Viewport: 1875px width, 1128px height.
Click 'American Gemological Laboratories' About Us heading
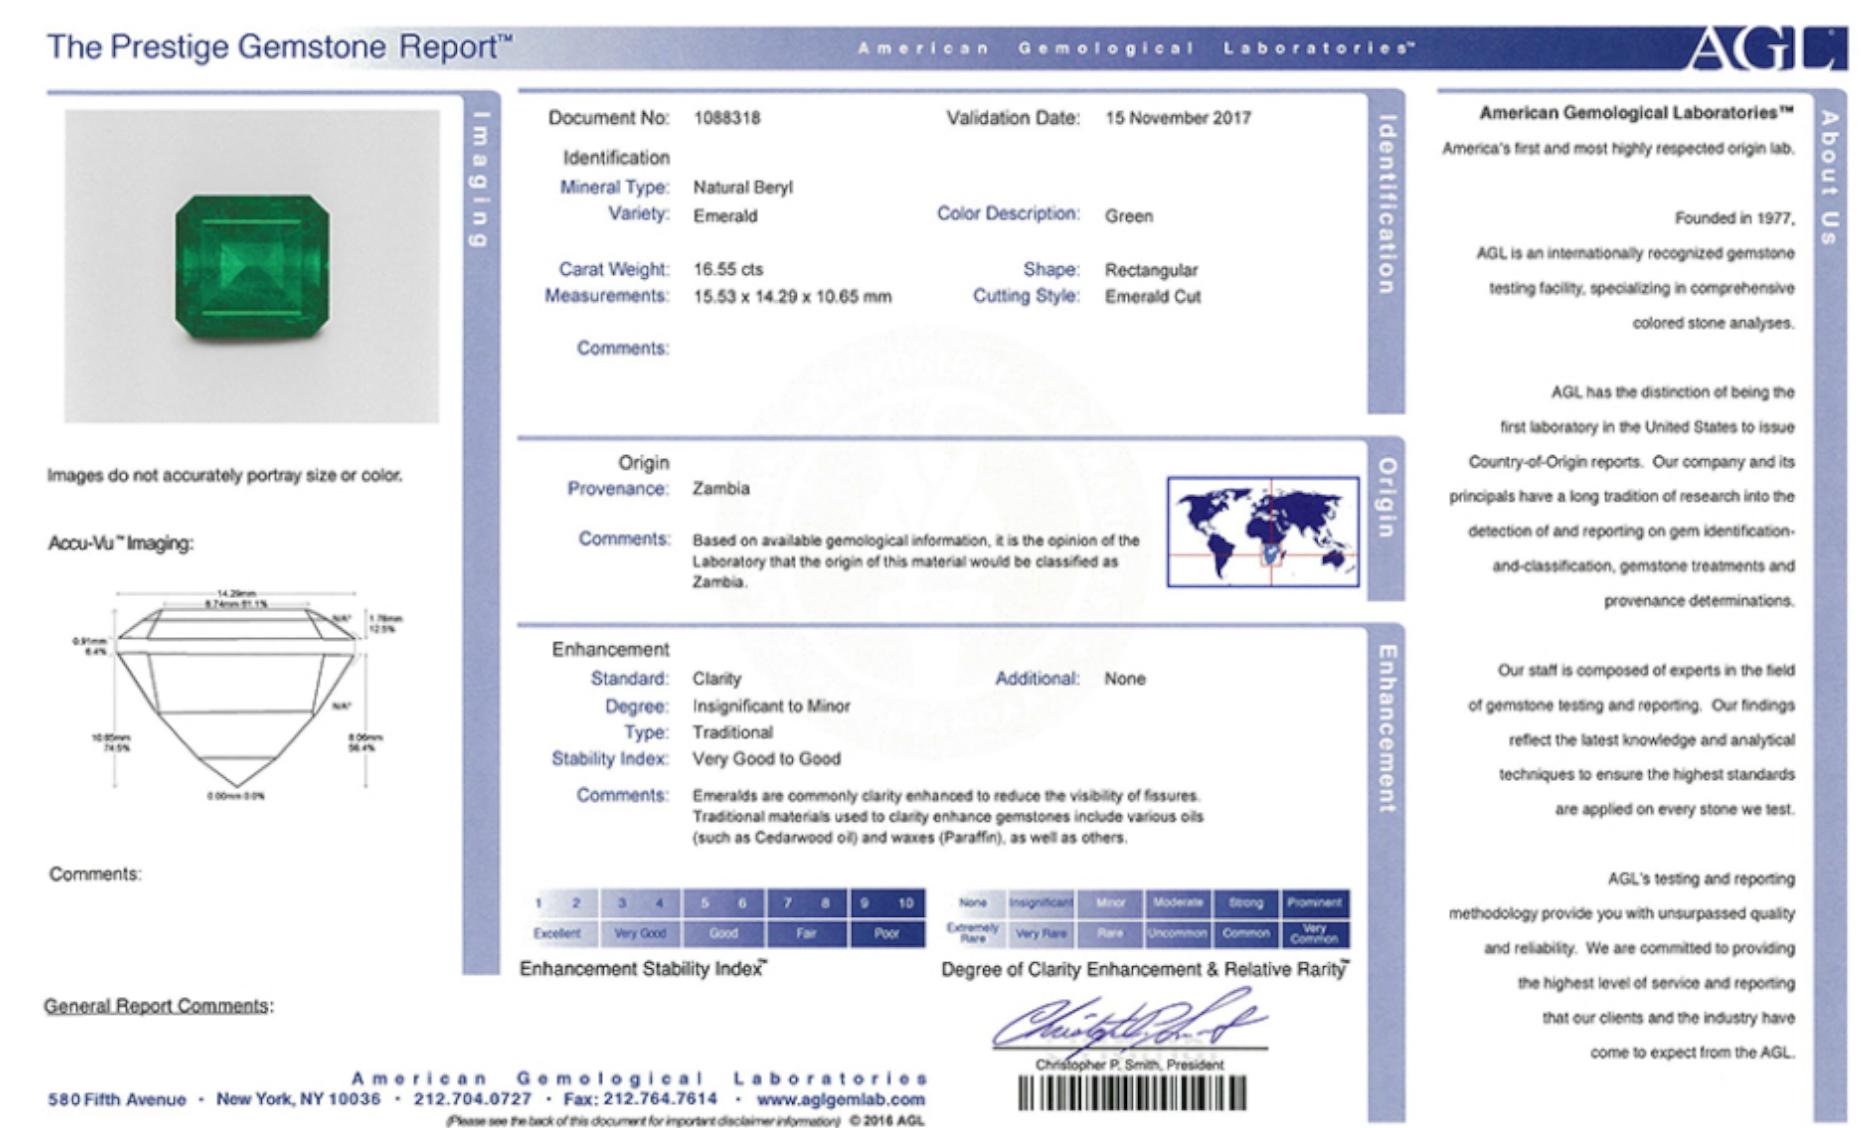click(x=1636, y=113)
